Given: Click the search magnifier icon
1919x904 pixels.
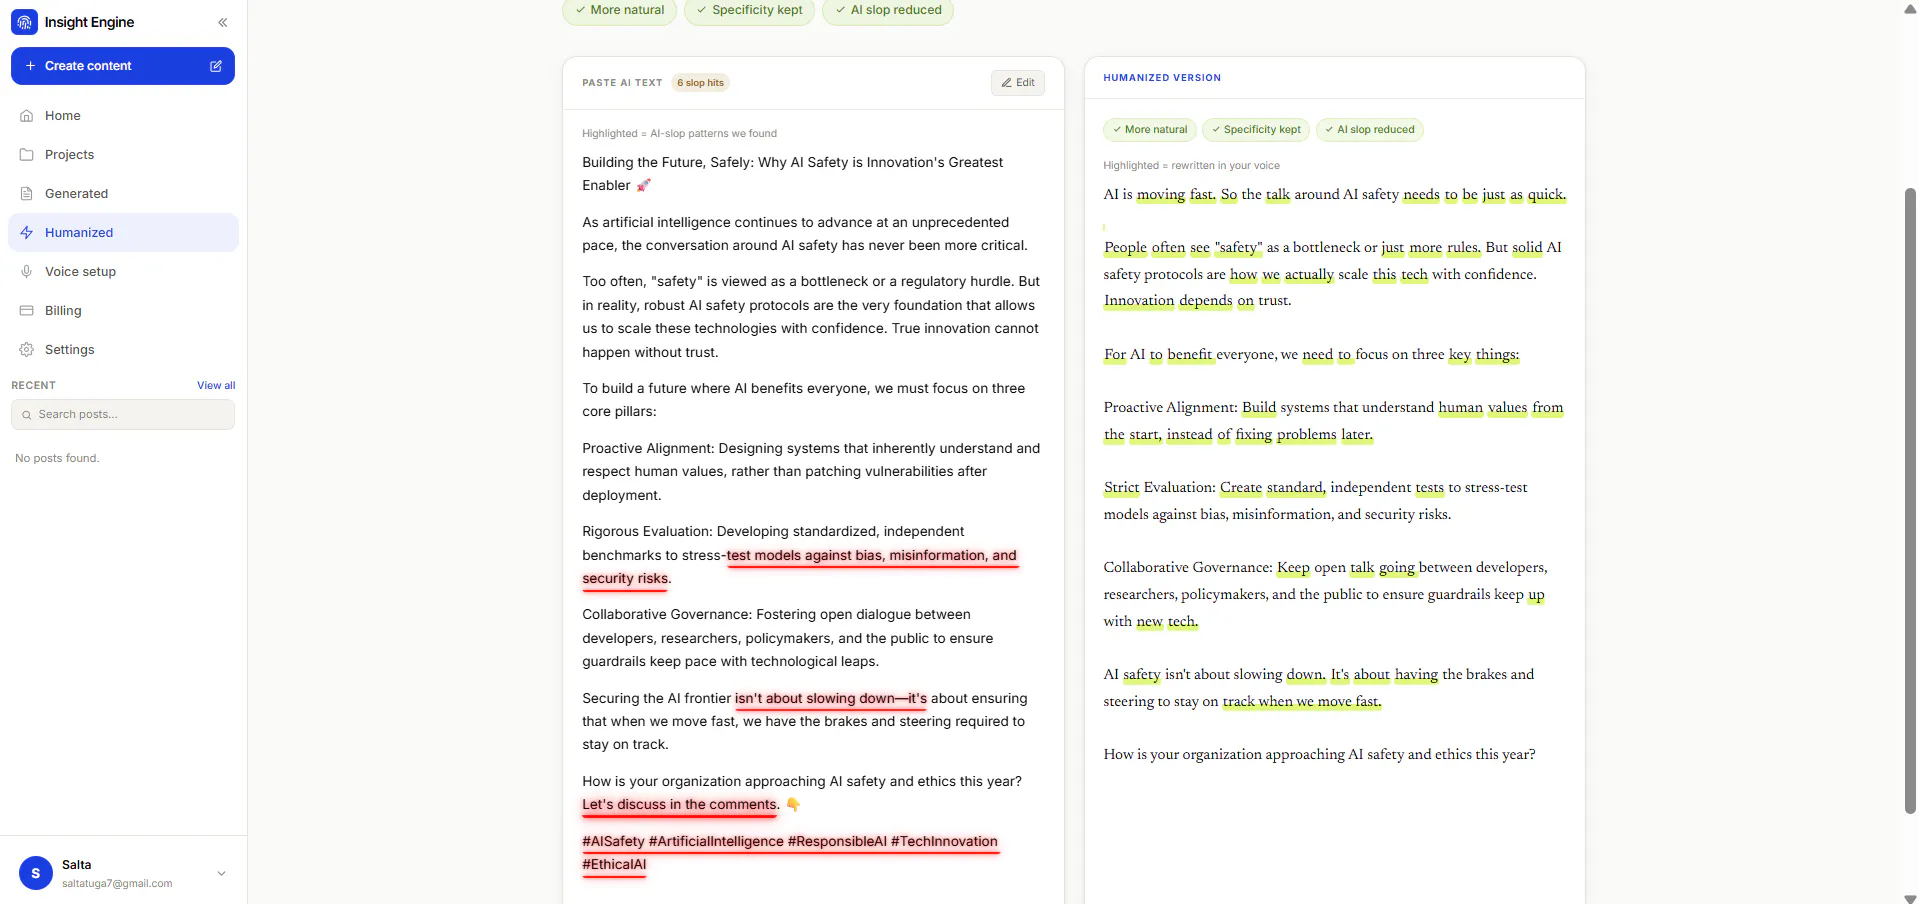Looking at the screenshot, I should click(27, 415).
